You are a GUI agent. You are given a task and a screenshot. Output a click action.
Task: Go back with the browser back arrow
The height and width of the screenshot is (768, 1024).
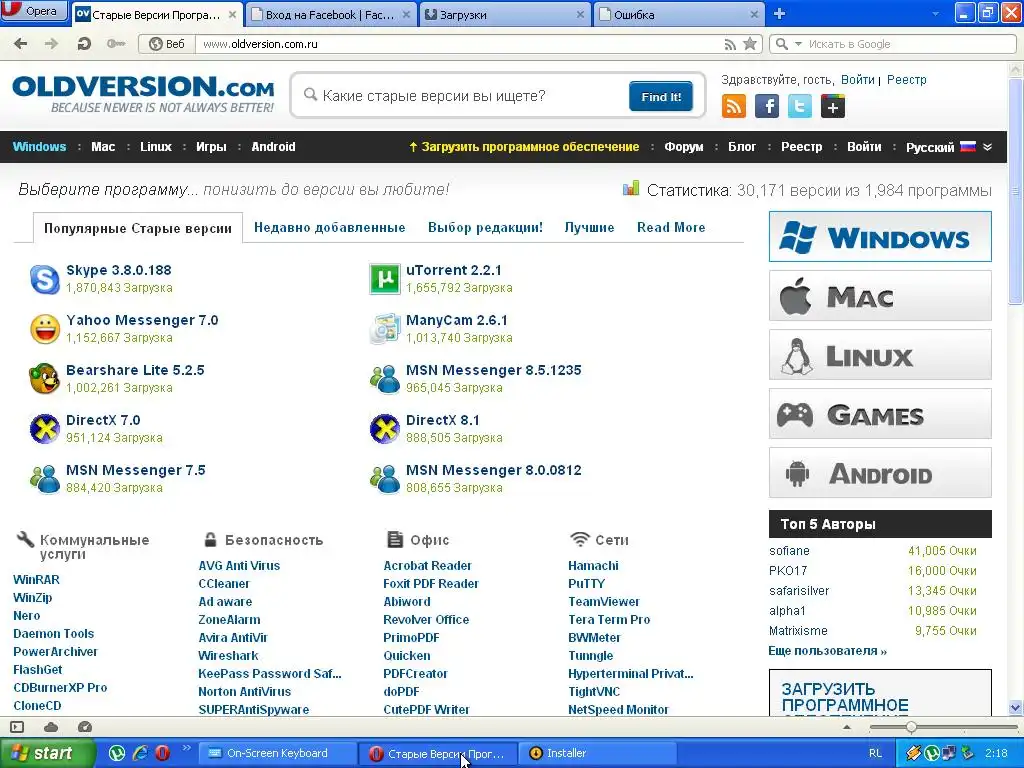pyautogui.click(x=21, y=44)
